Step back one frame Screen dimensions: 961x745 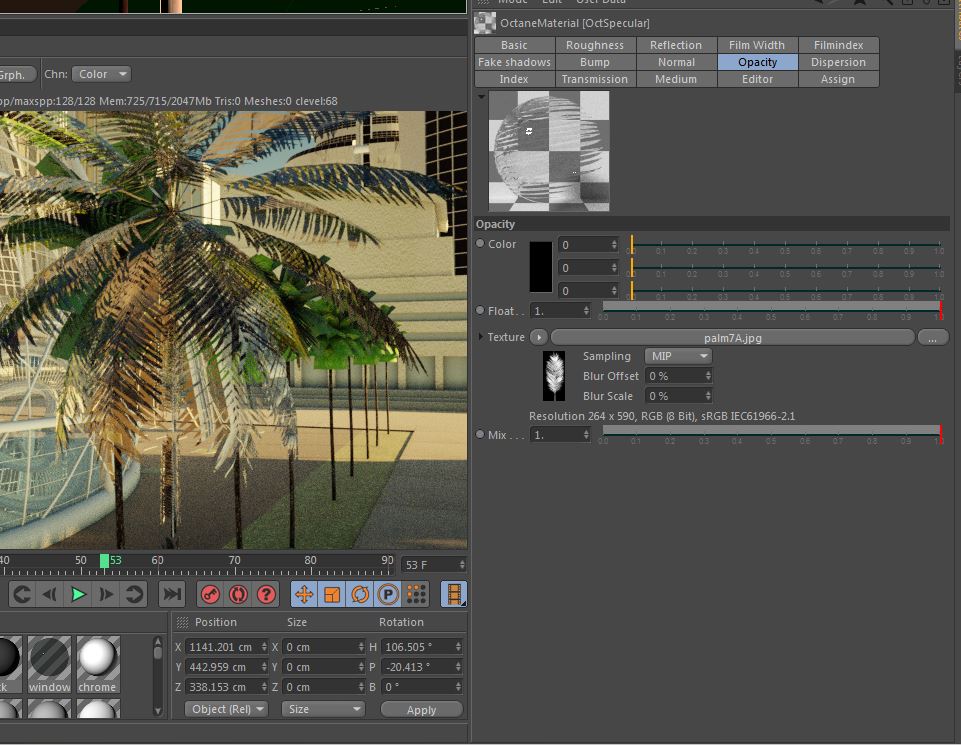(x=50, y=594)
